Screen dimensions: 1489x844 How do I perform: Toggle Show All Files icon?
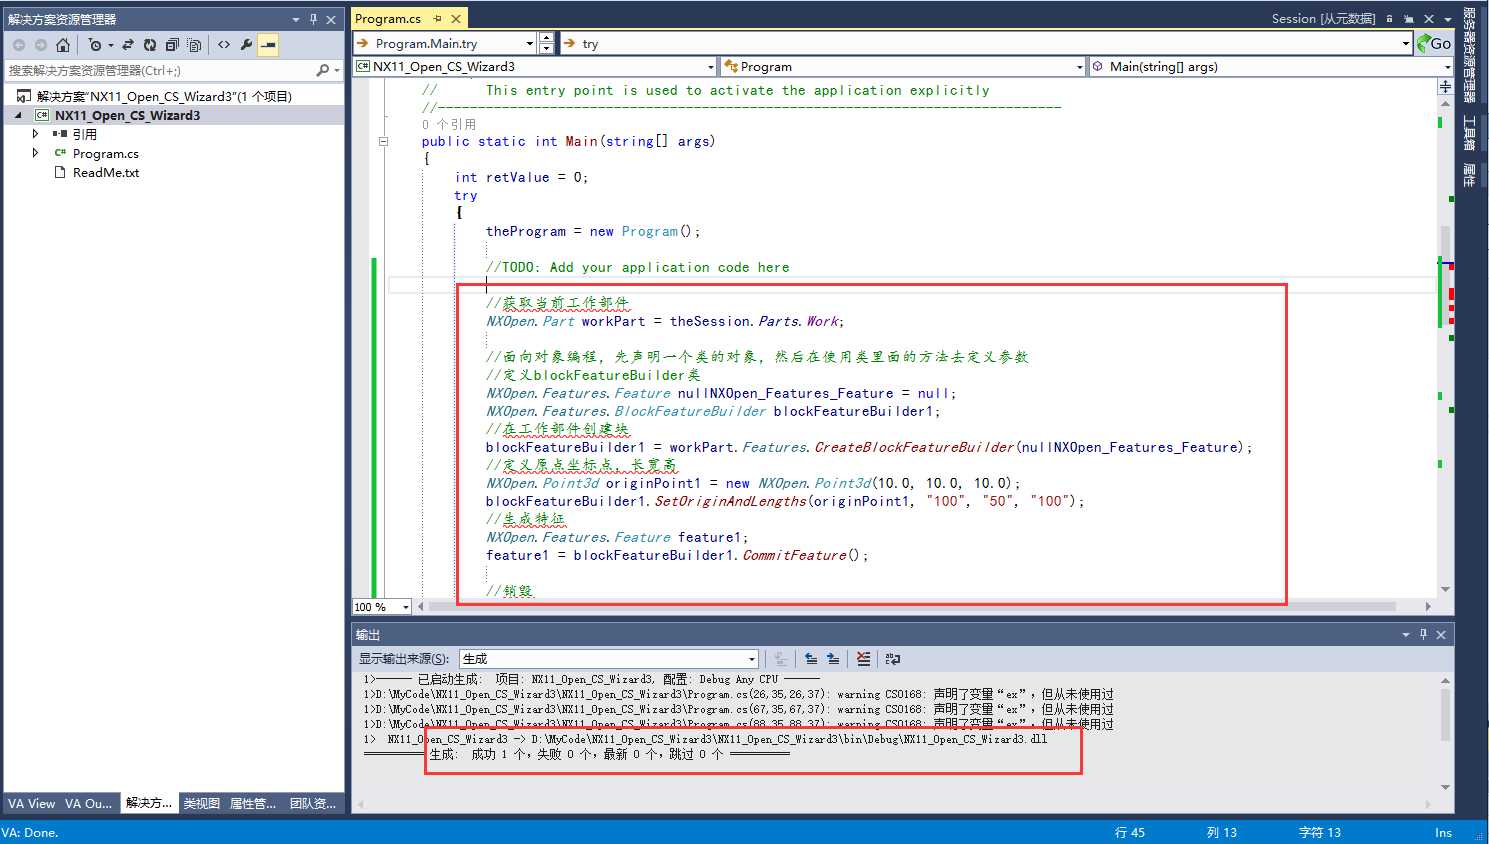tap(194, 45)
